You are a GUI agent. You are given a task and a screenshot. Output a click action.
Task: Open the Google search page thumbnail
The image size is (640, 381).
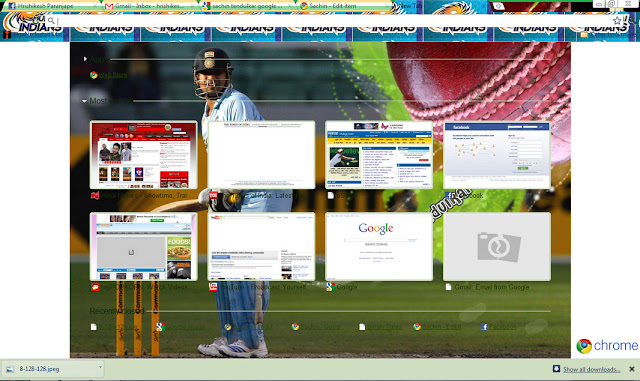click(x=379, y=246)
